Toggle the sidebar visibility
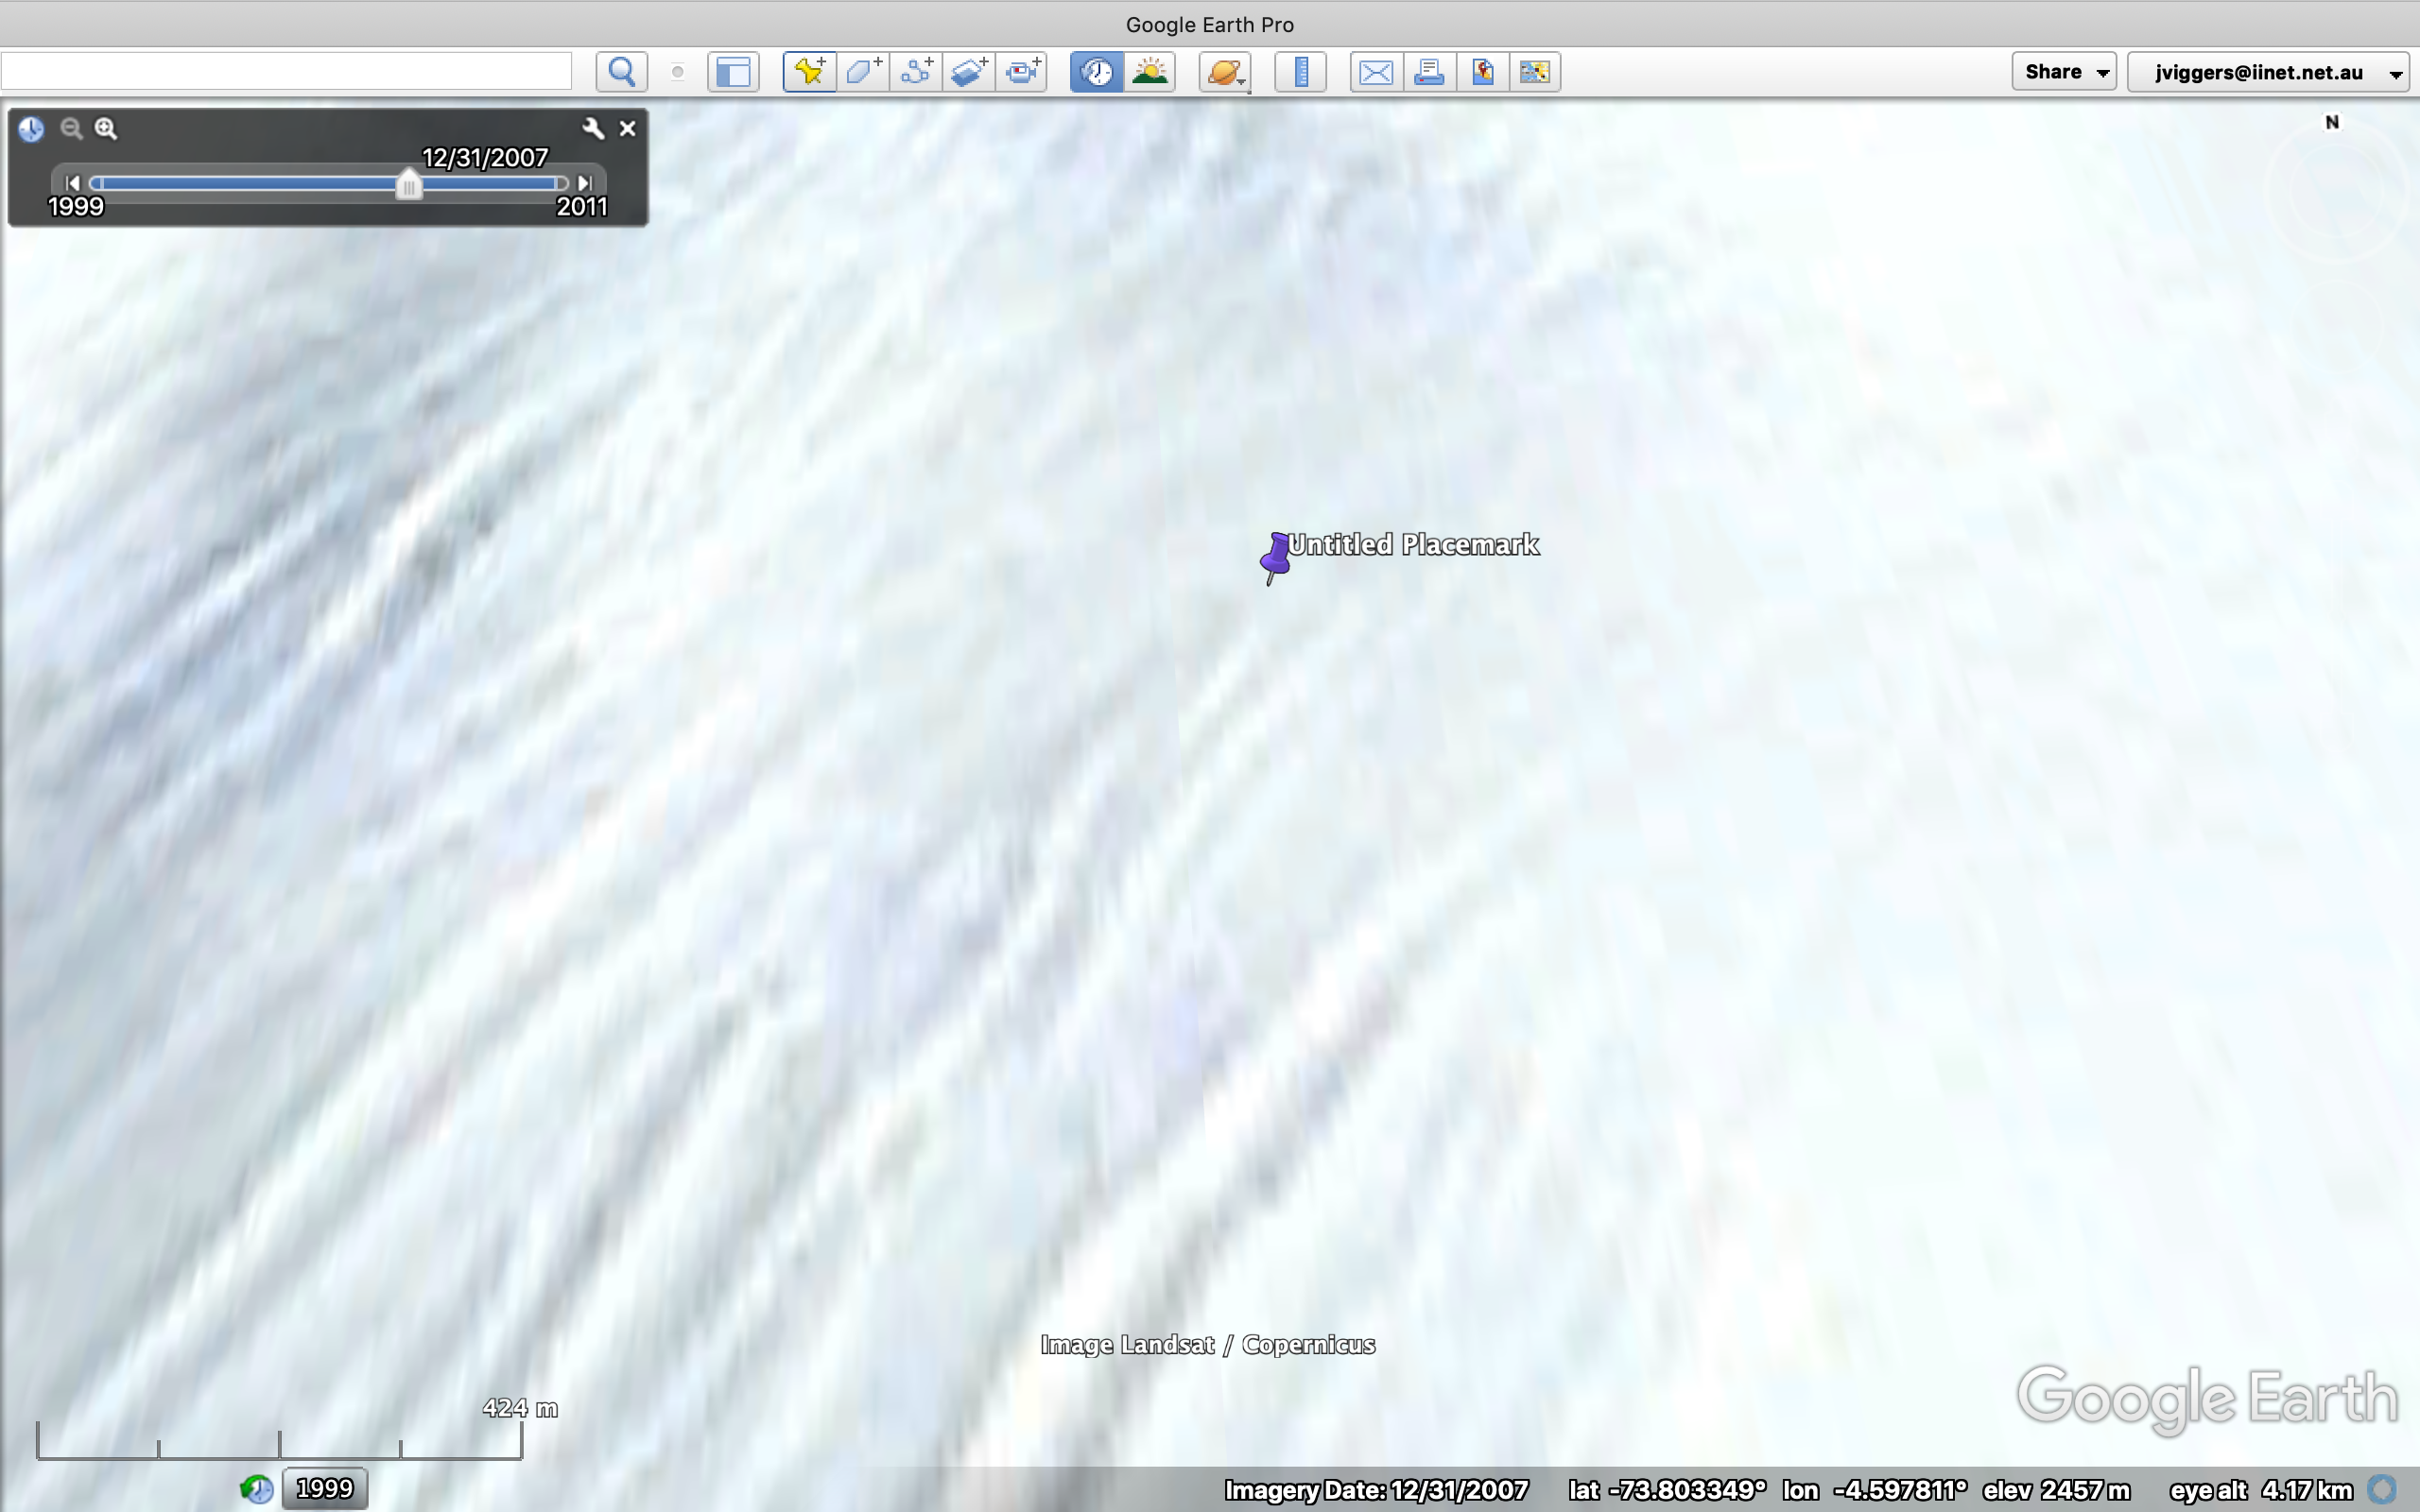The image size is (2420, 1512). [733, 71]
